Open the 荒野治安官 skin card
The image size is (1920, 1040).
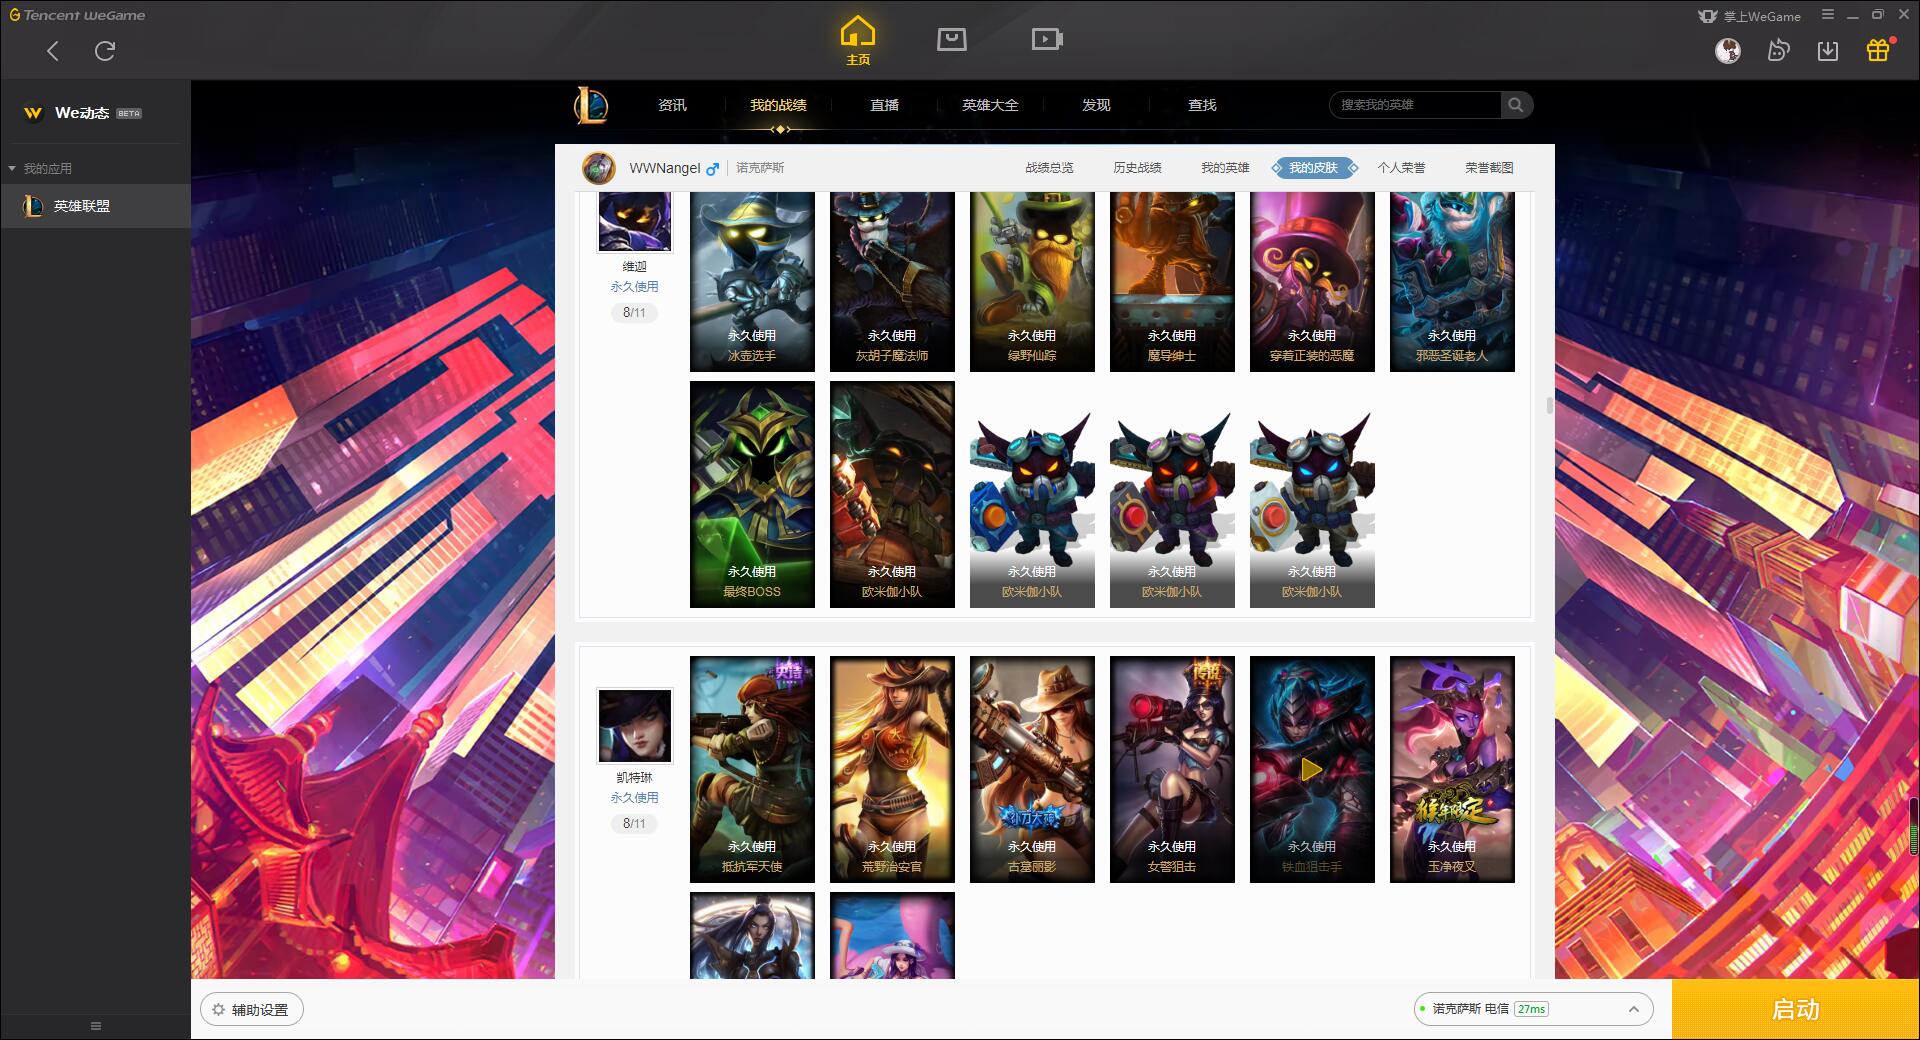(892, 769)
